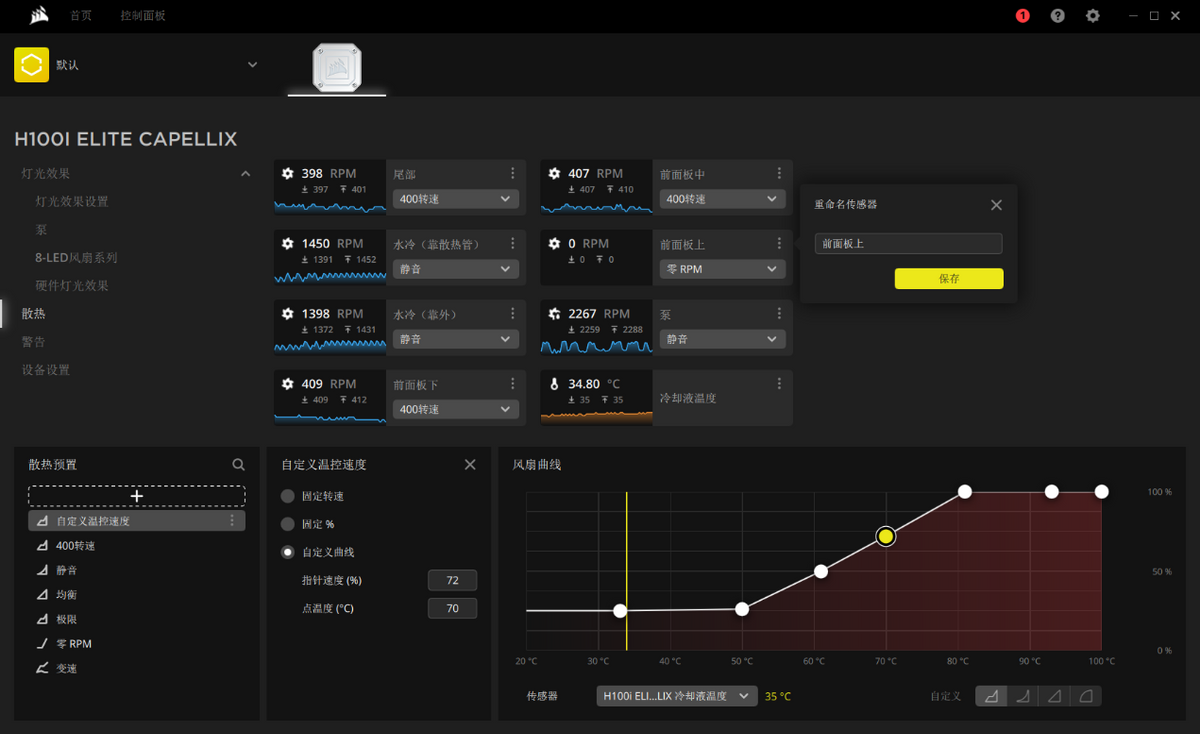Screen dimensions: 1200x734
Task: Click the curve point at 50 °C
Action: point(742,609)
